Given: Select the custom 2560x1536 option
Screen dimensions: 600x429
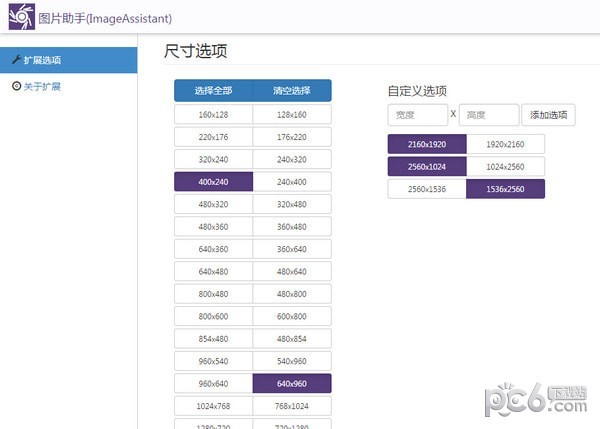Looking at the screenshot, I should pos(427,189).
